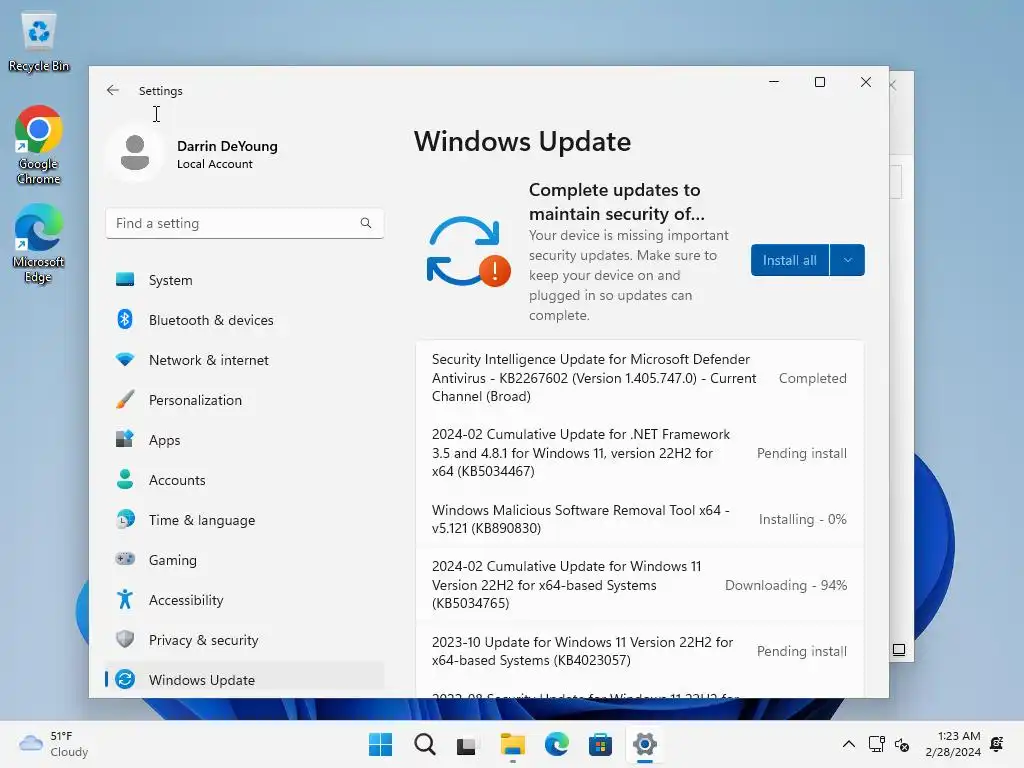Open Privacy & security page
The height and width of the screenshot is (768, 1024).
[244, 639]
